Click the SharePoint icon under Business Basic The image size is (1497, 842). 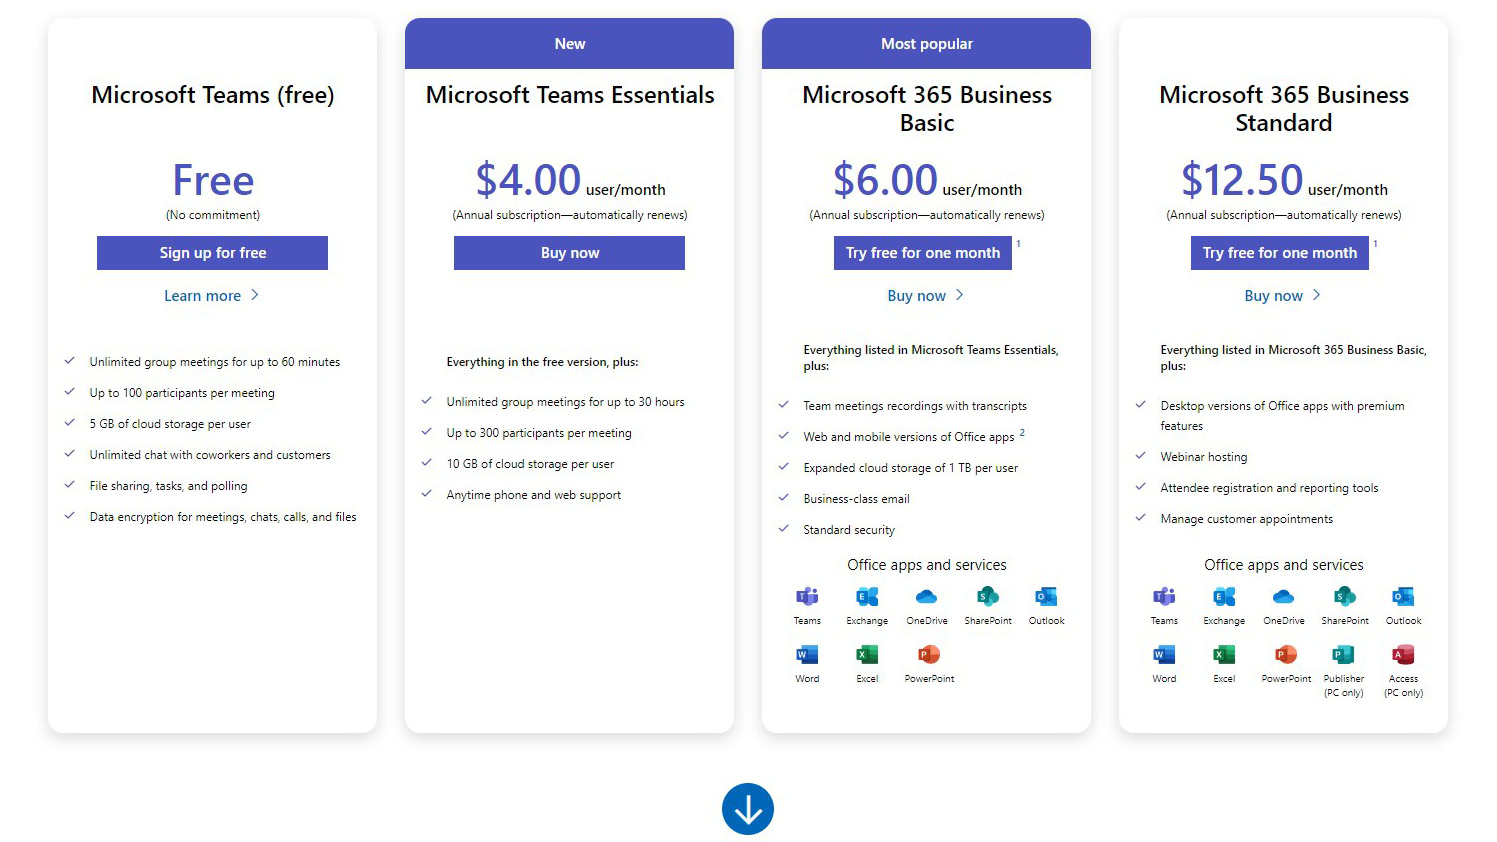(x=988, y=597)
